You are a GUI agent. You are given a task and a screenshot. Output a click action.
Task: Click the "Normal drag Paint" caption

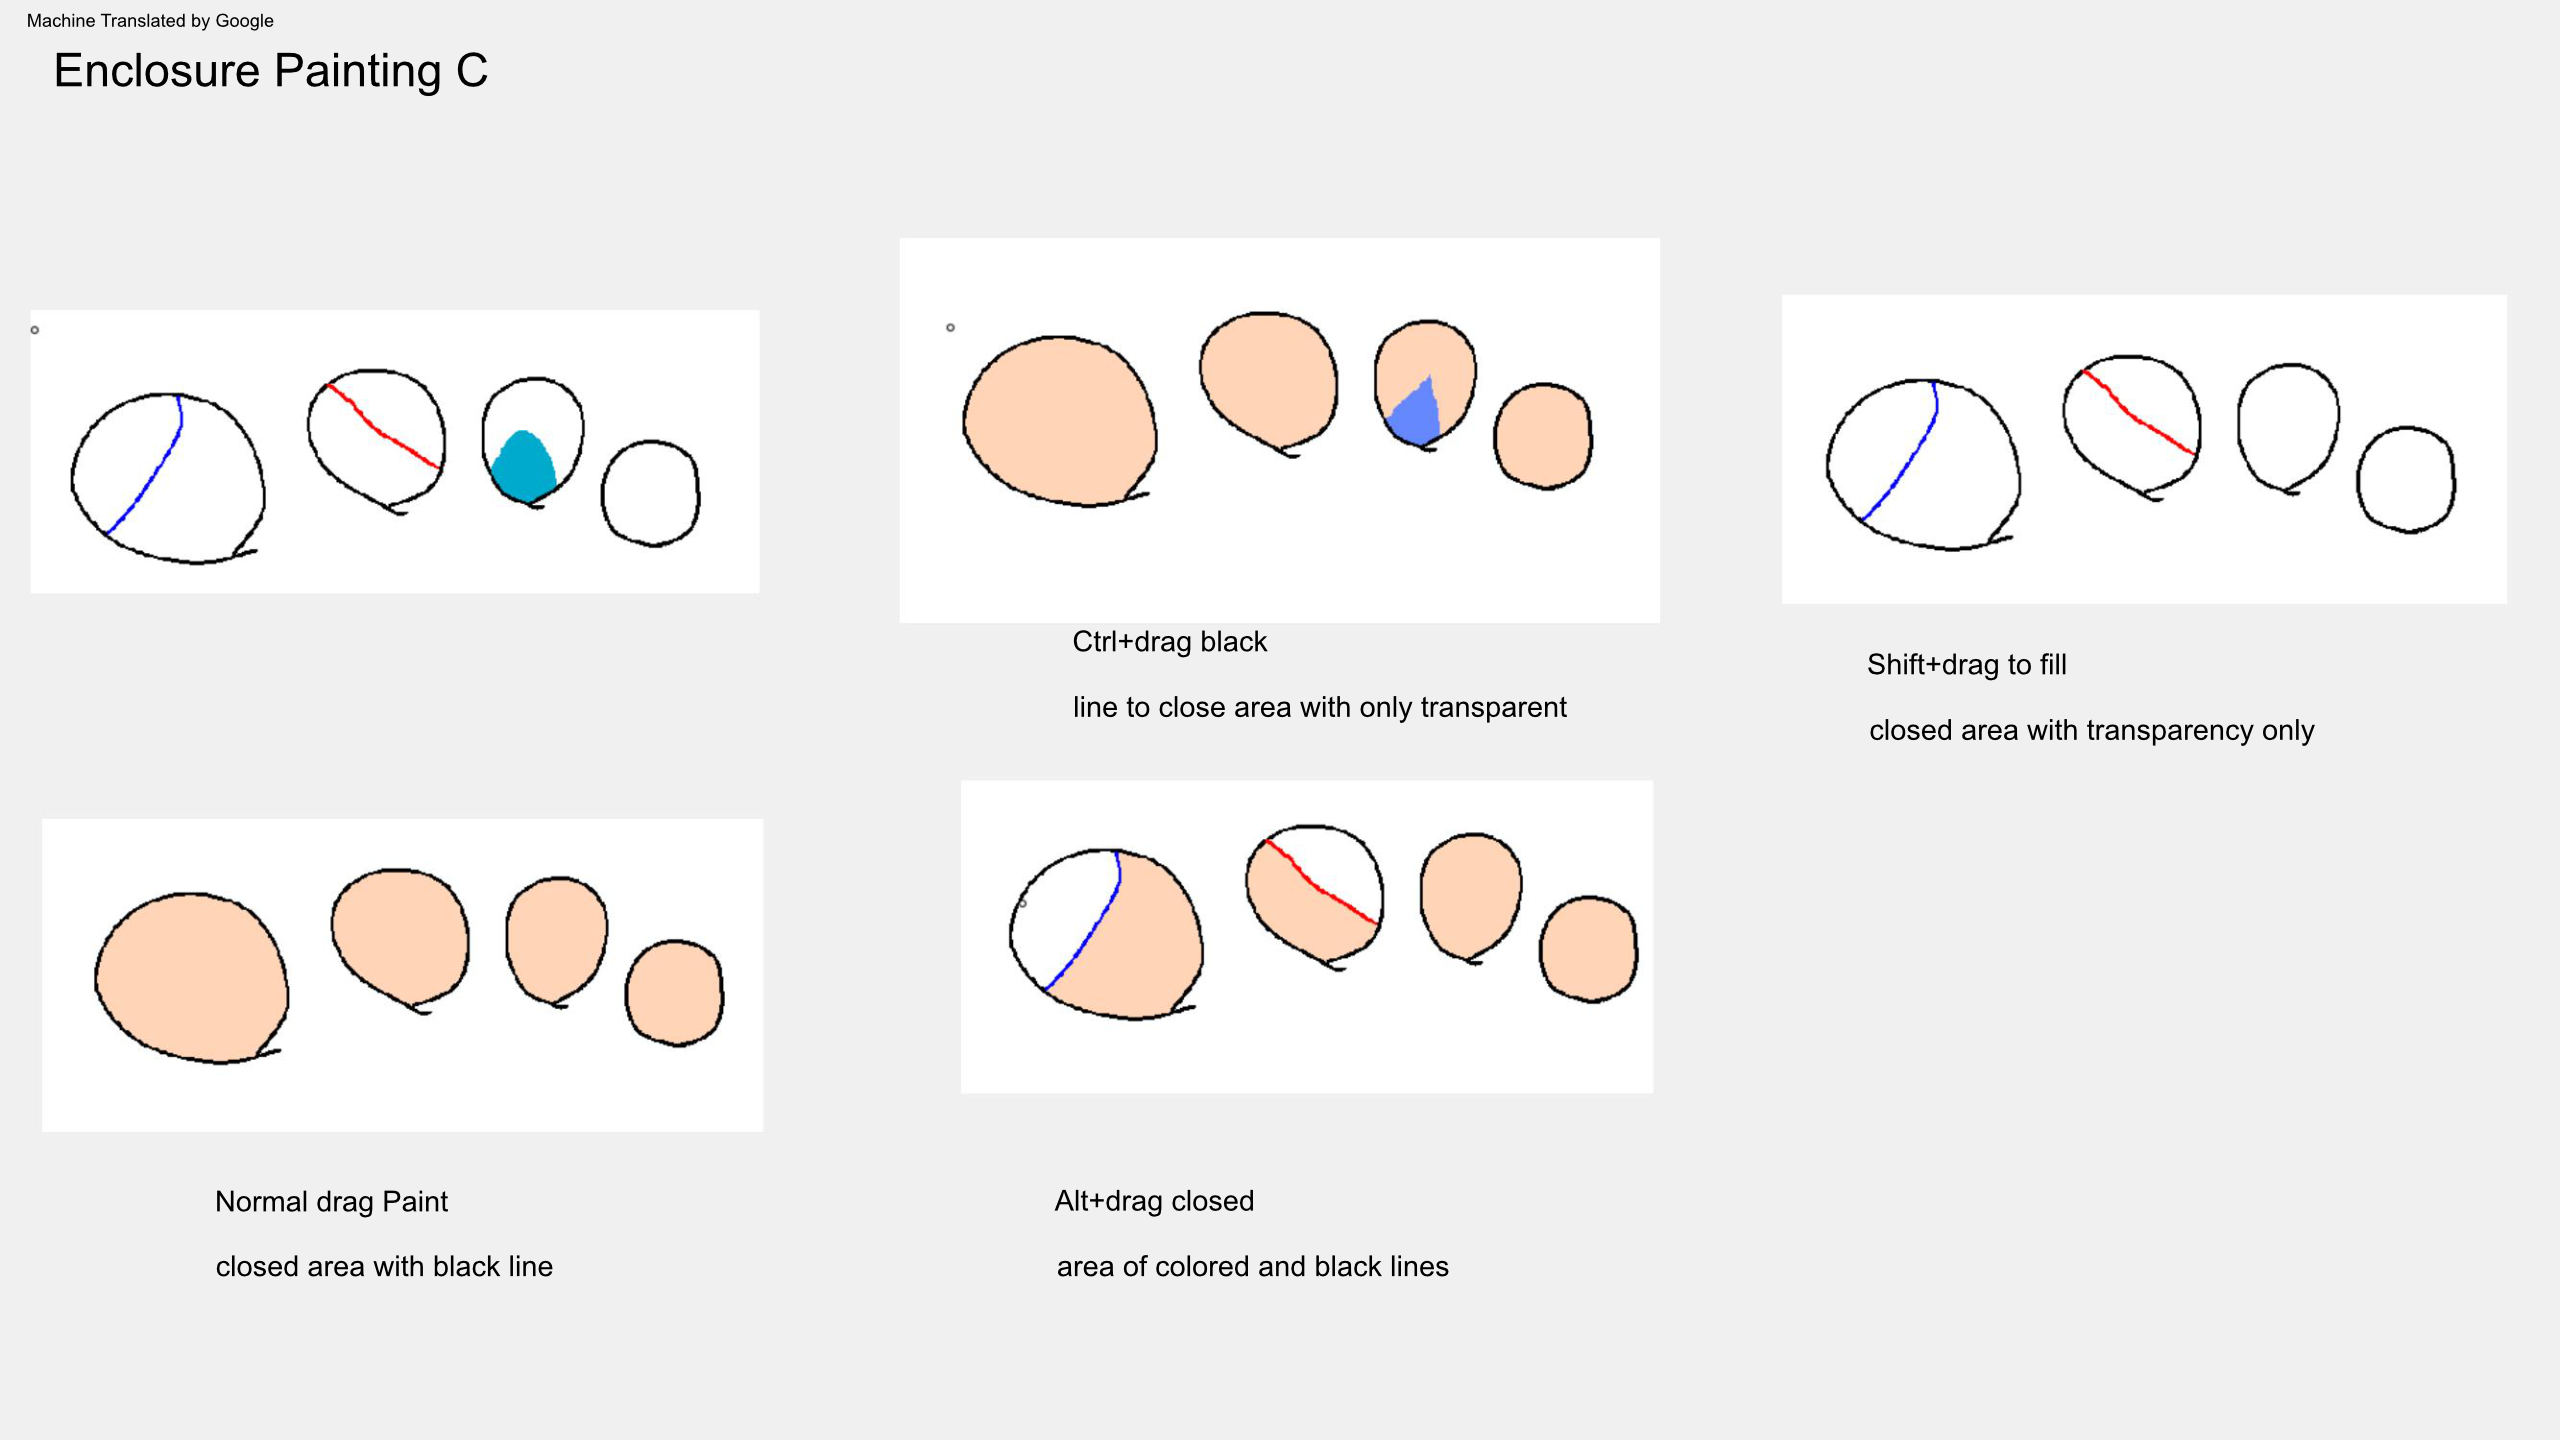click(331, 1202)
